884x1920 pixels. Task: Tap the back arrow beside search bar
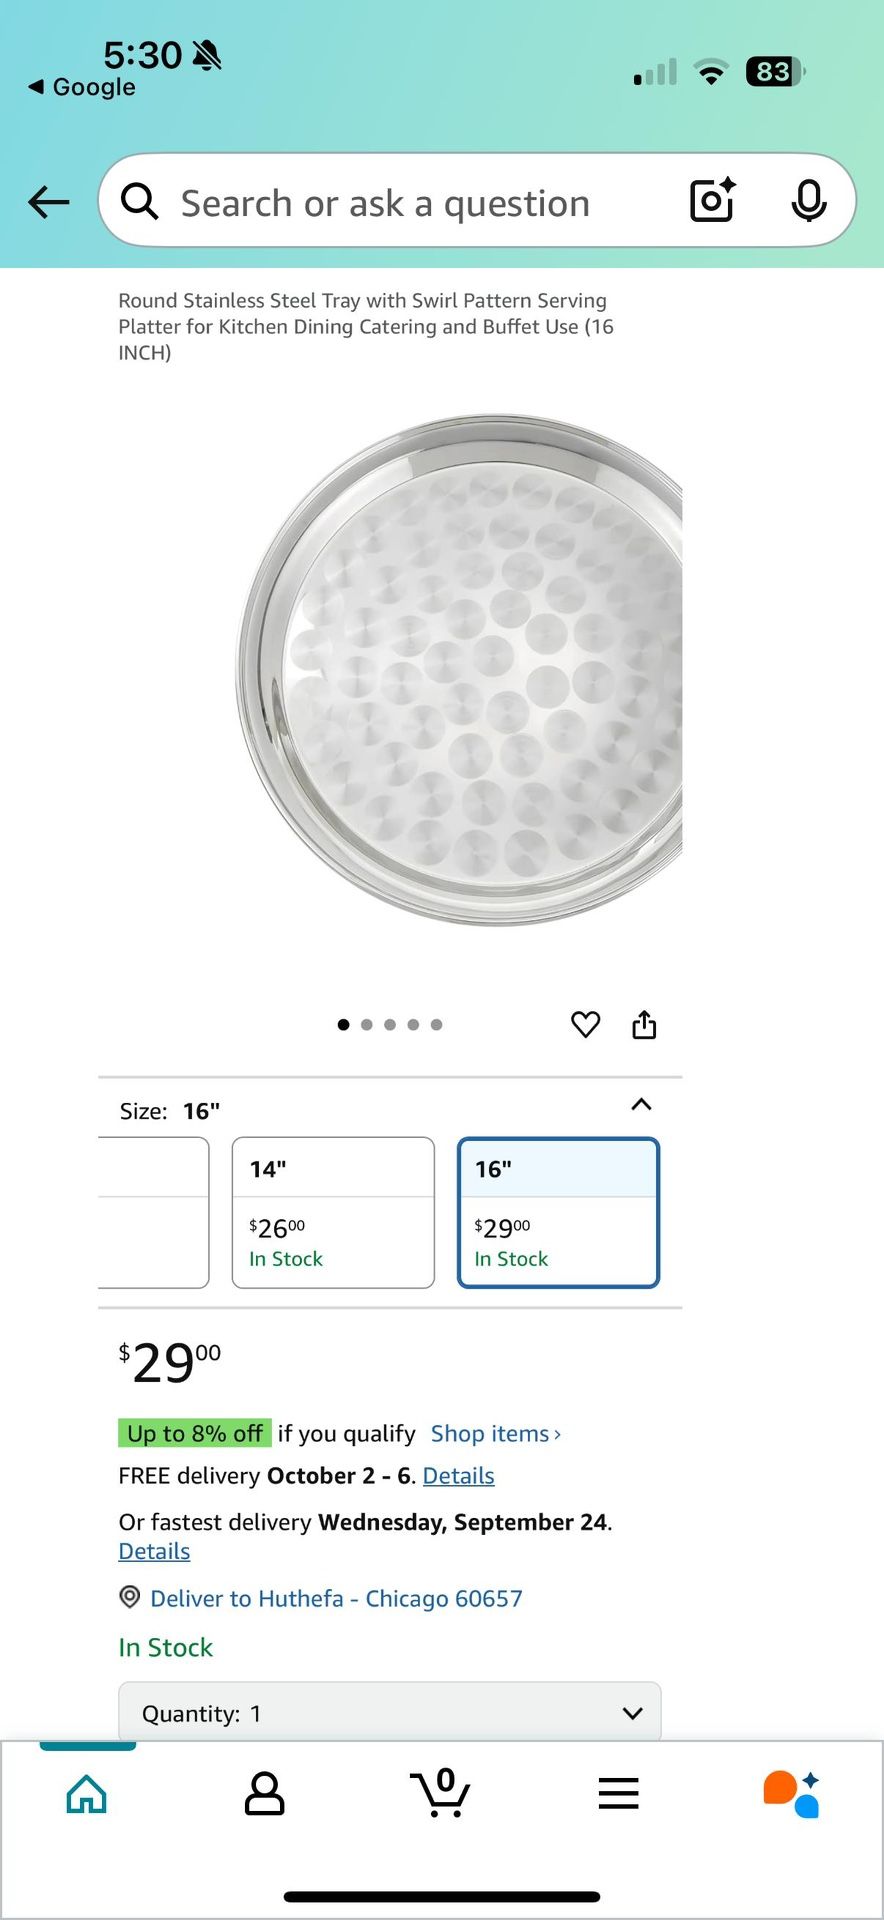(48, 202)
